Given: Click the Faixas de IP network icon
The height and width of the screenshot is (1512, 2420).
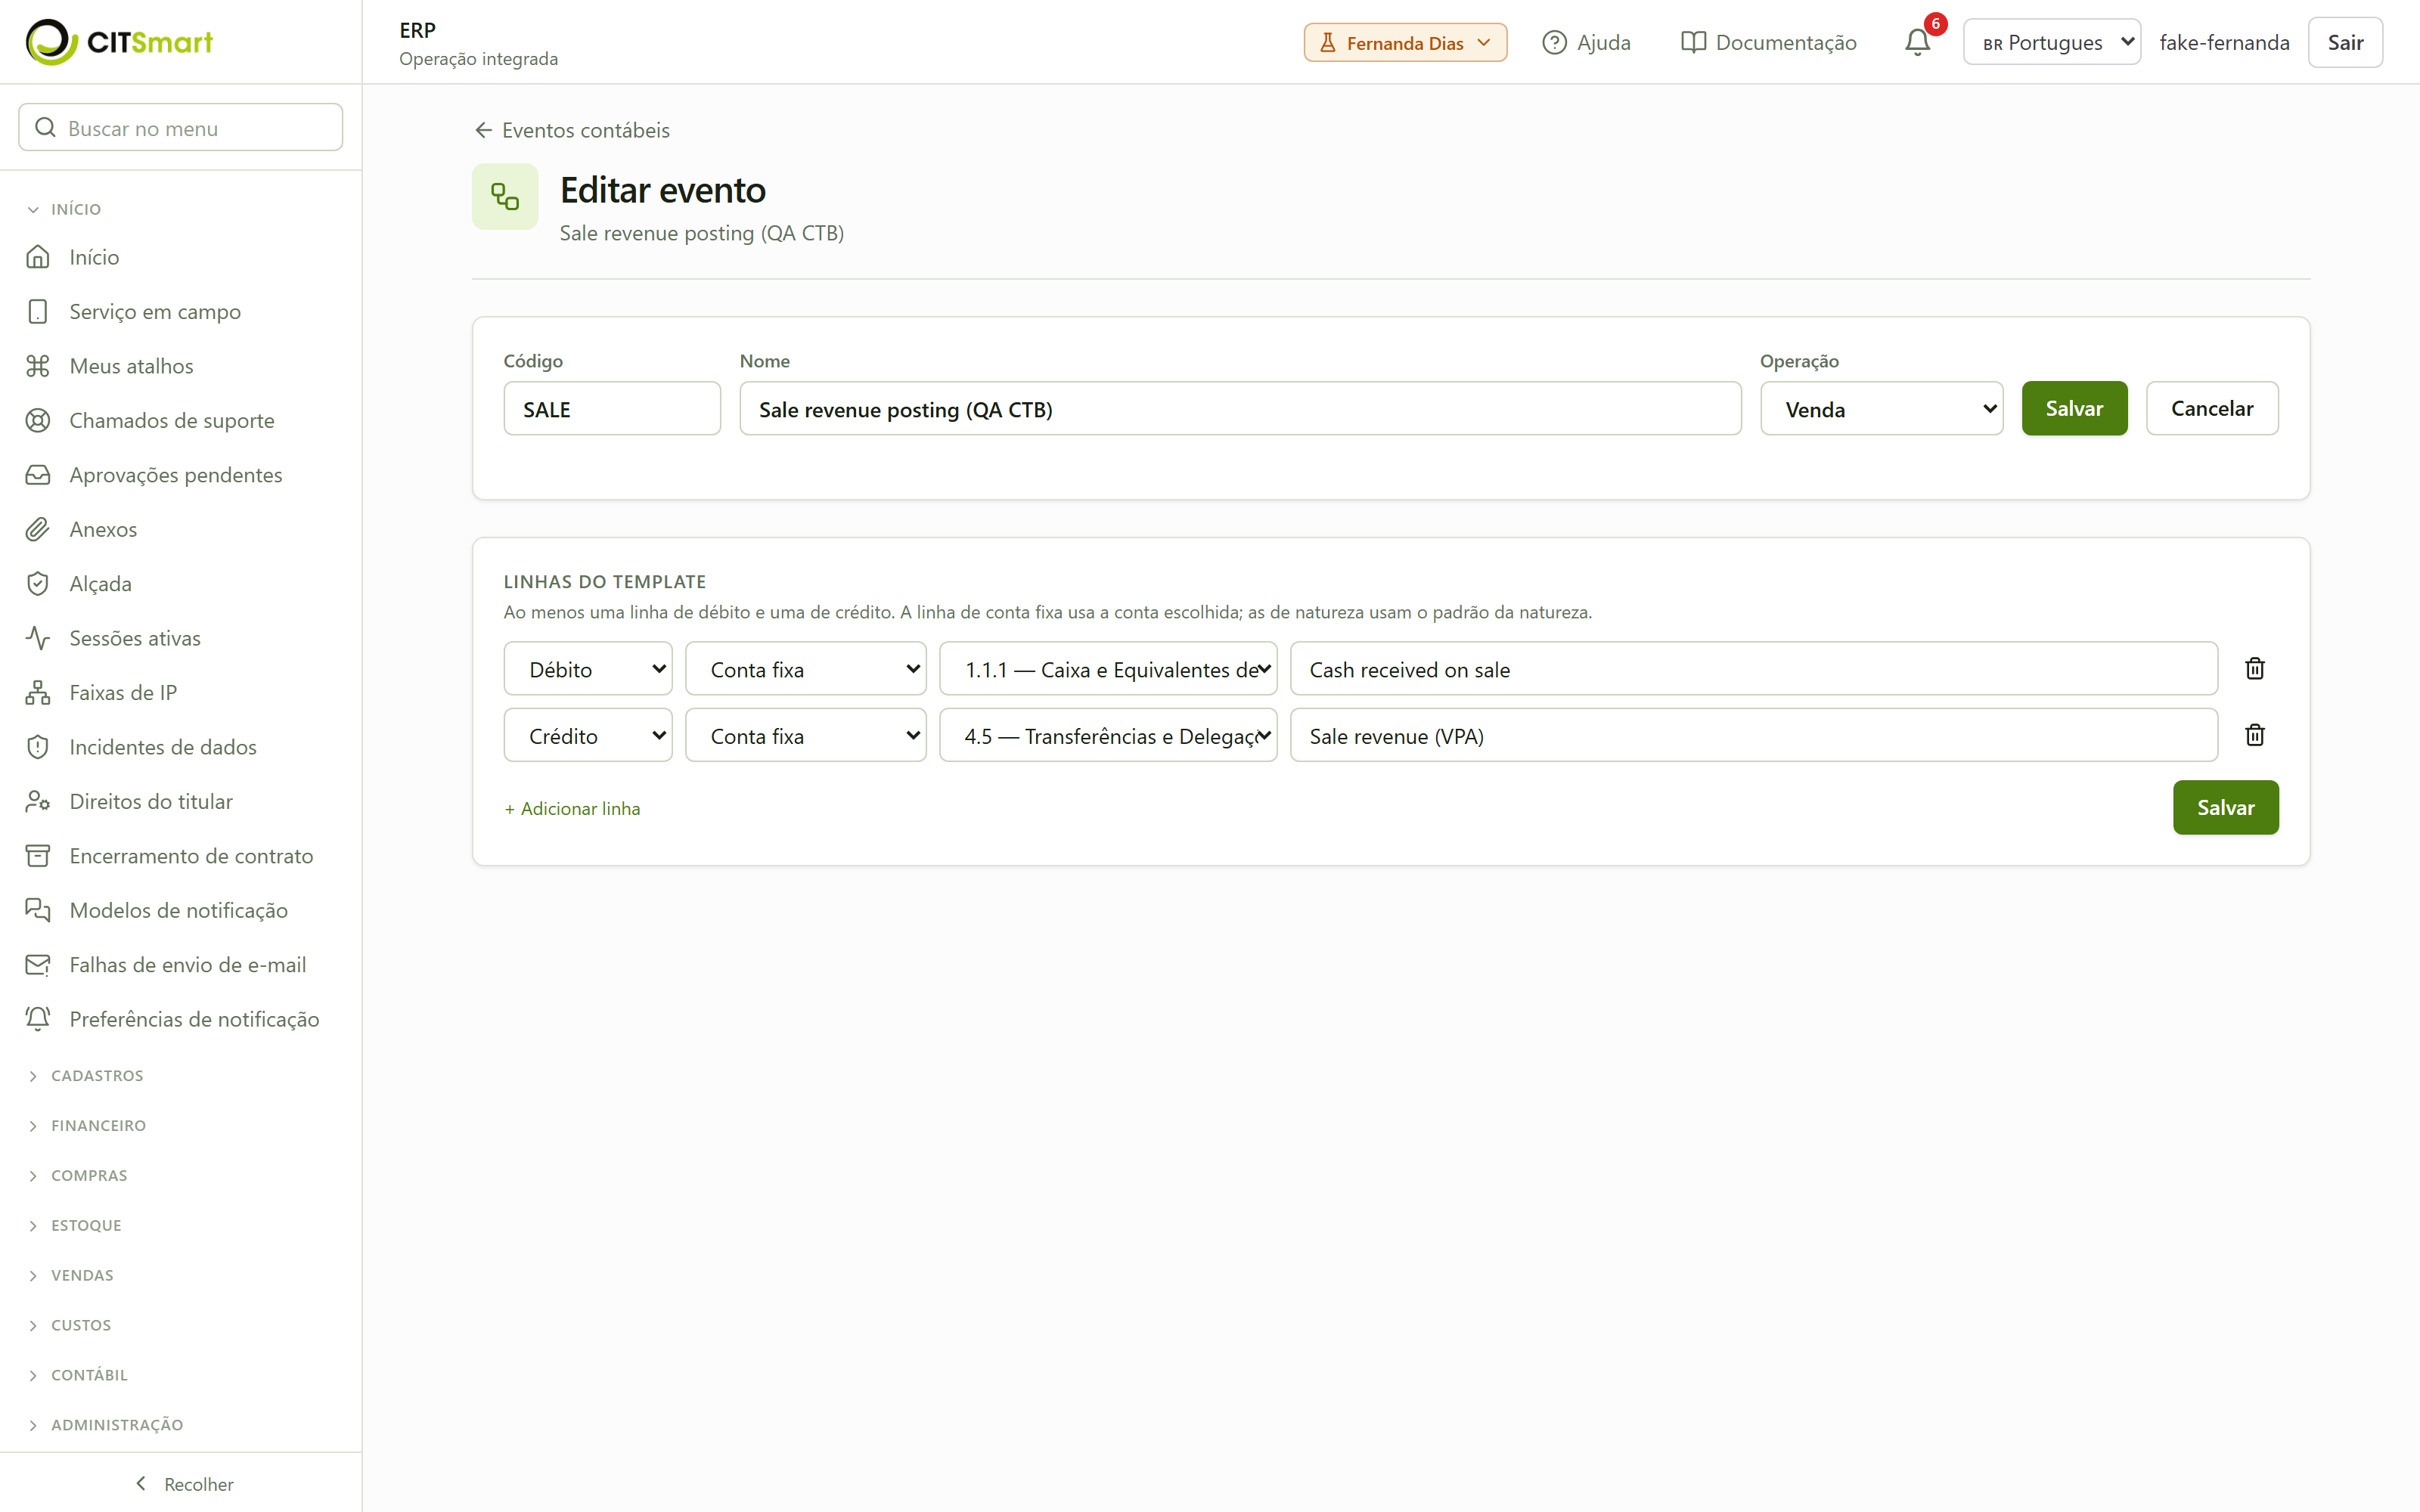Looking at the screenshot, I should tap(38, 693).
